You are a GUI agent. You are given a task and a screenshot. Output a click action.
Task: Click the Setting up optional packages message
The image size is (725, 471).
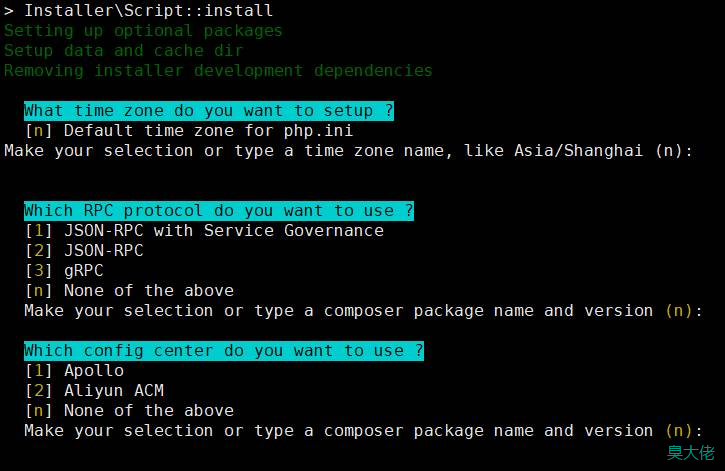pyautogui.click(x=143, y=31)
